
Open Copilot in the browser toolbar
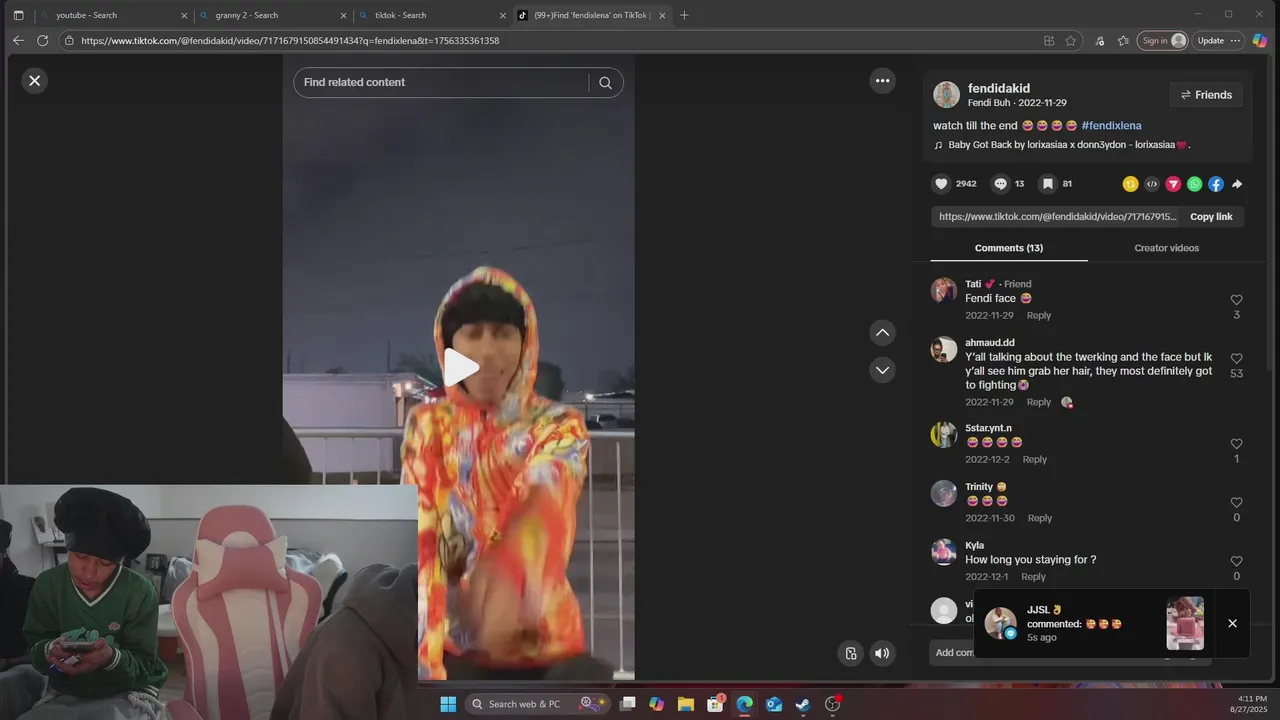tap(1260, 41)
